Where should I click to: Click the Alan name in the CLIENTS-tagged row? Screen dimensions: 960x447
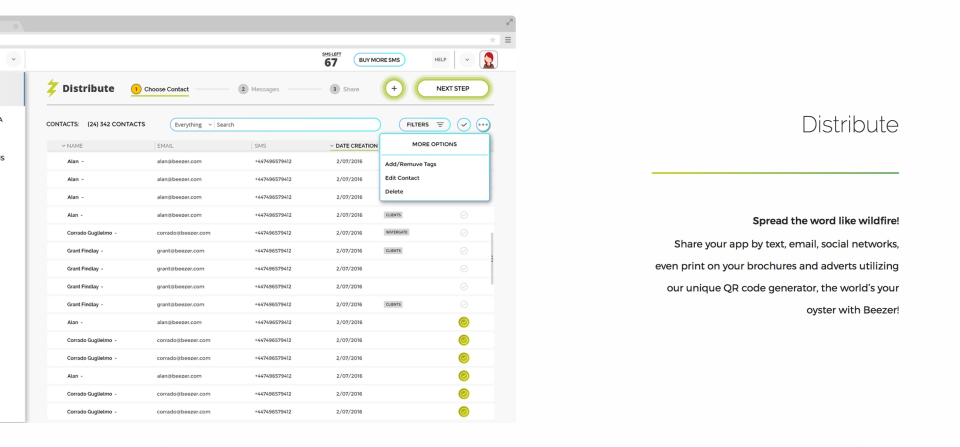pyautogui.click(x=73, y=215)
